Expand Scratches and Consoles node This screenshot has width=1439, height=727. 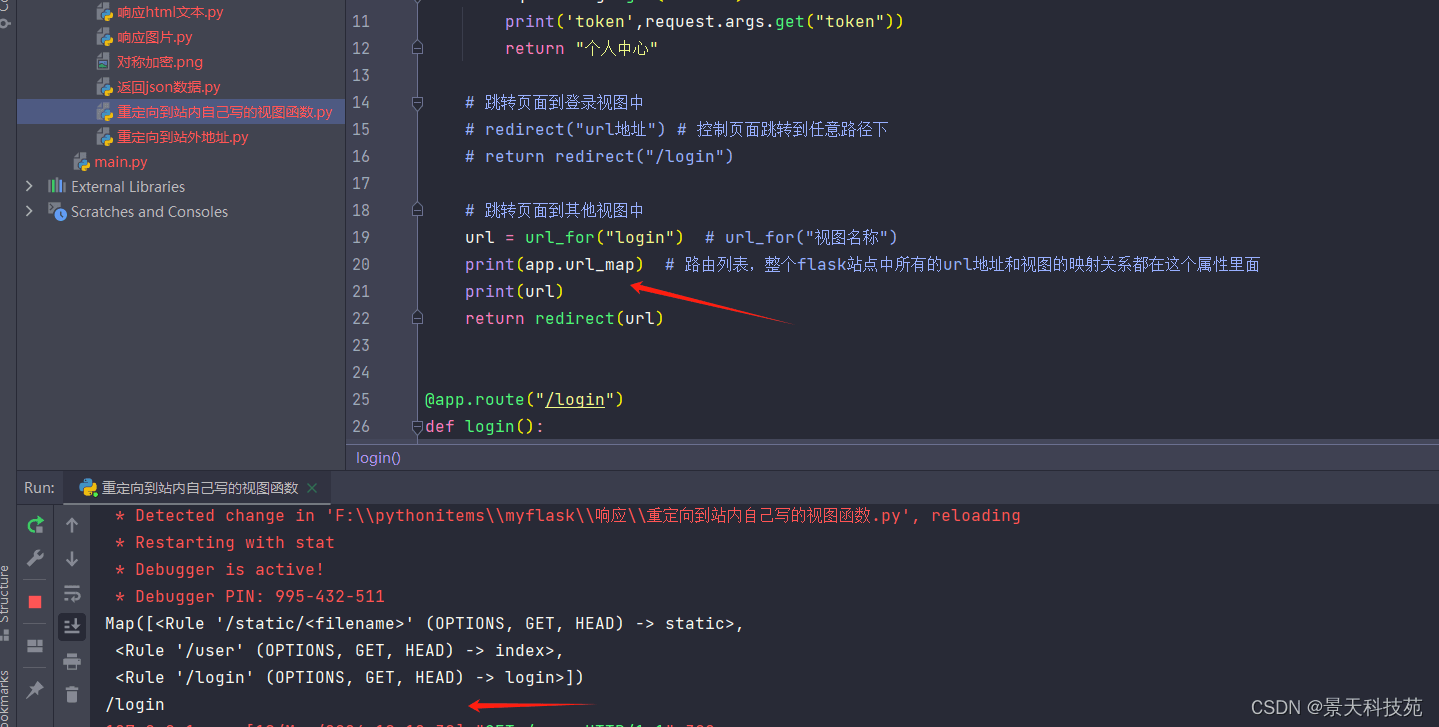pyautogui.click(x=29, y=211)
